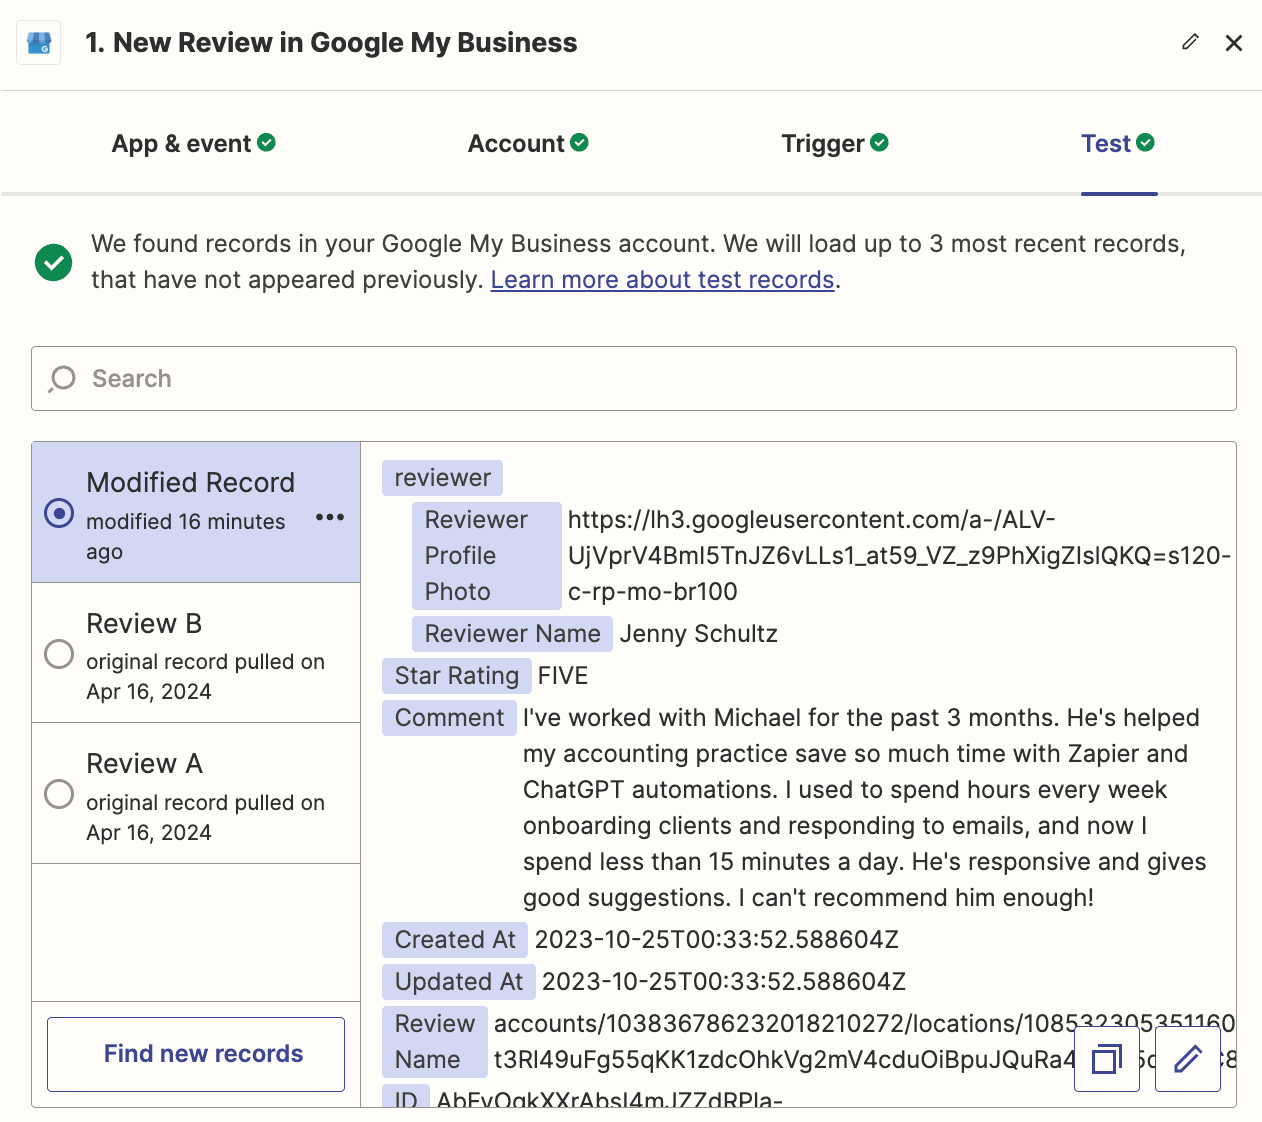
Task: Click the green check beside Account
Action: pyautogui.click(x=579, y=142)
